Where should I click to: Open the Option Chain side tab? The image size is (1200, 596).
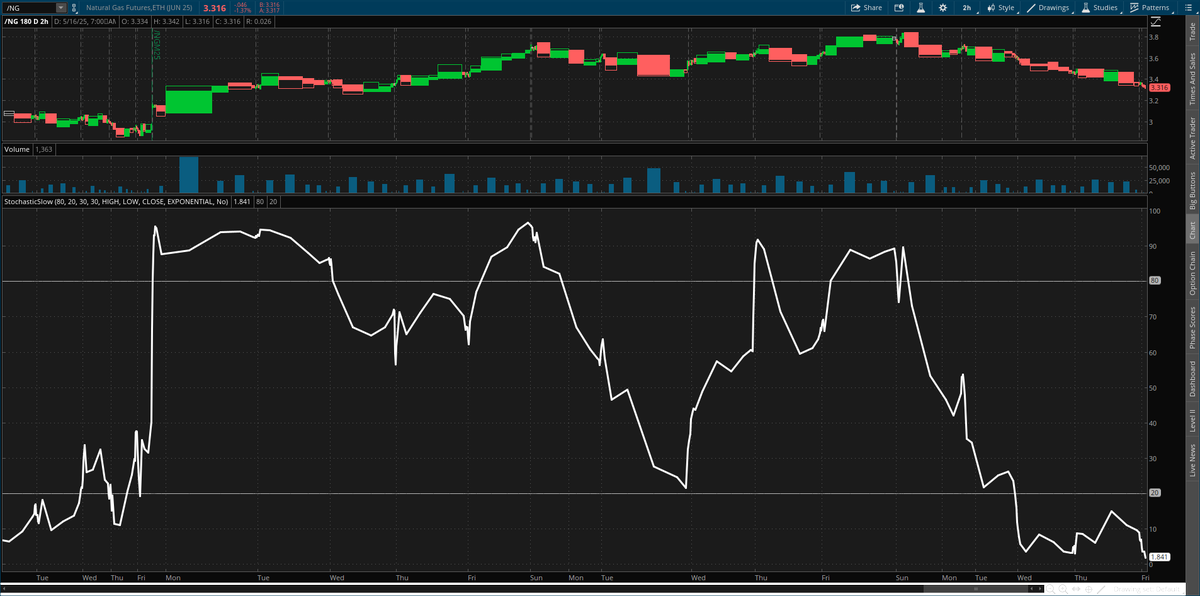pyautogui.click(x=1191, y=273)
